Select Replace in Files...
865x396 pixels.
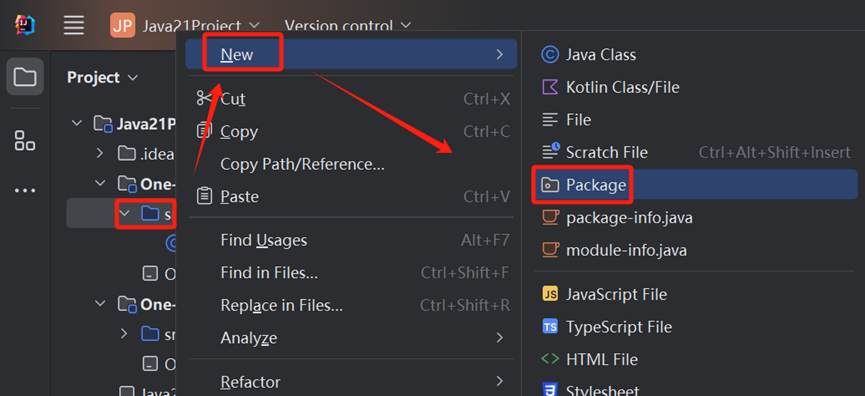point(351,306)
